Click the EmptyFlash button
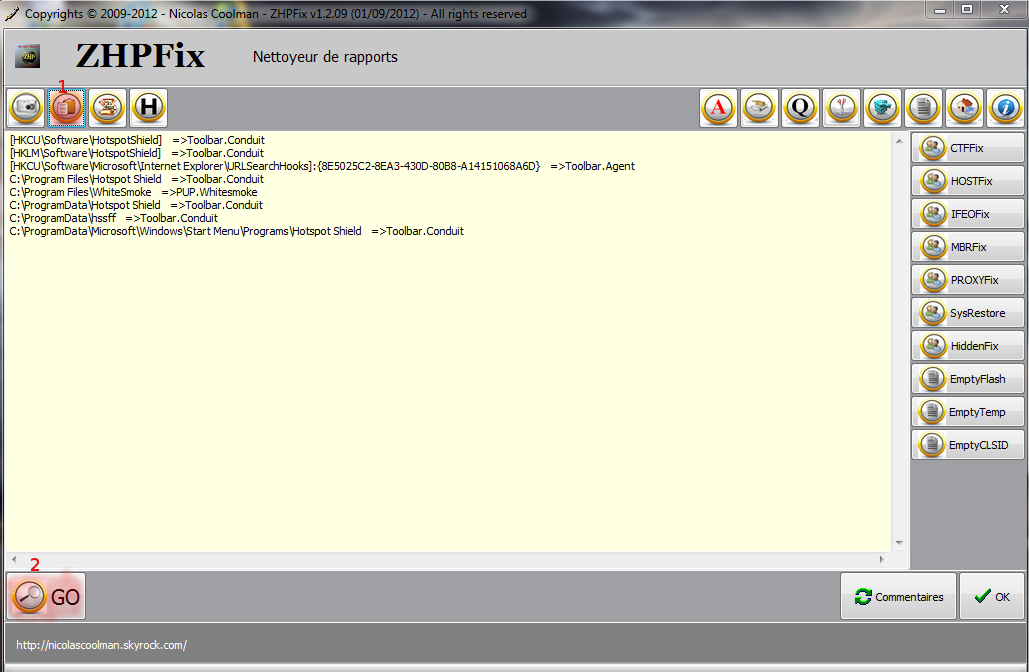1029x672 pixels. [967, 379]
